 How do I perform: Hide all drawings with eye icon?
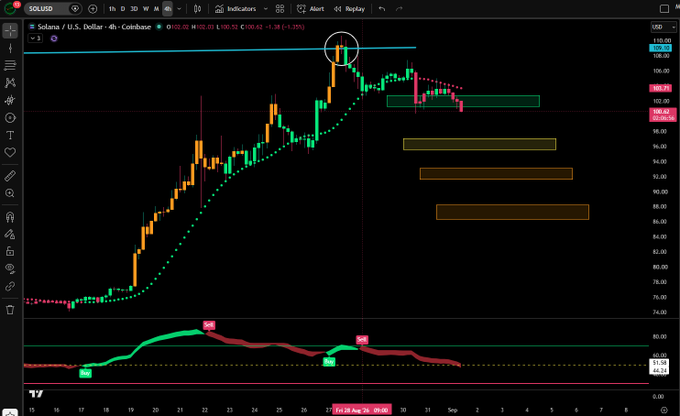(x=10, y=269)
